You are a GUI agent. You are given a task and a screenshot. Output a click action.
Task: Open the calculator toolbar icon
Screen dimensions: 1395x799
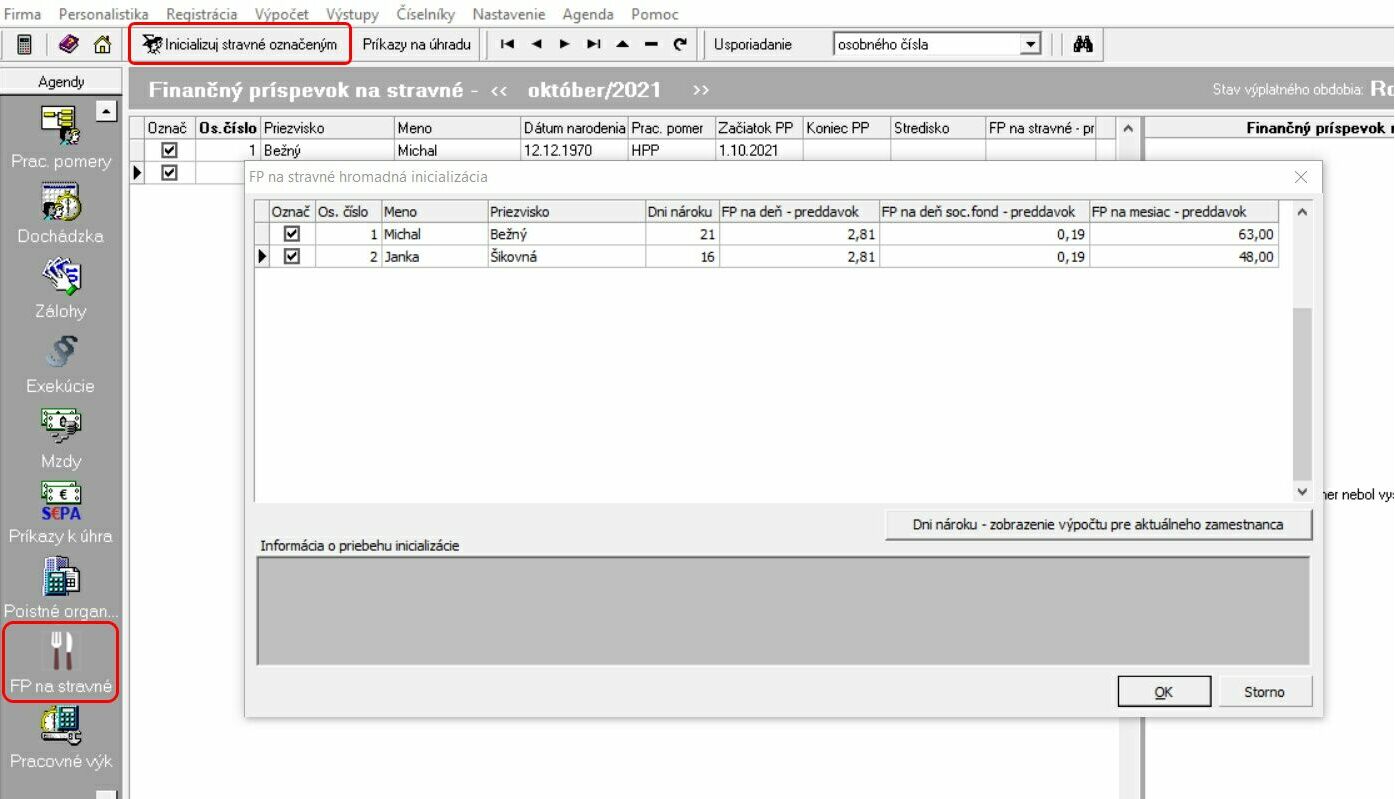click(24, 45)
